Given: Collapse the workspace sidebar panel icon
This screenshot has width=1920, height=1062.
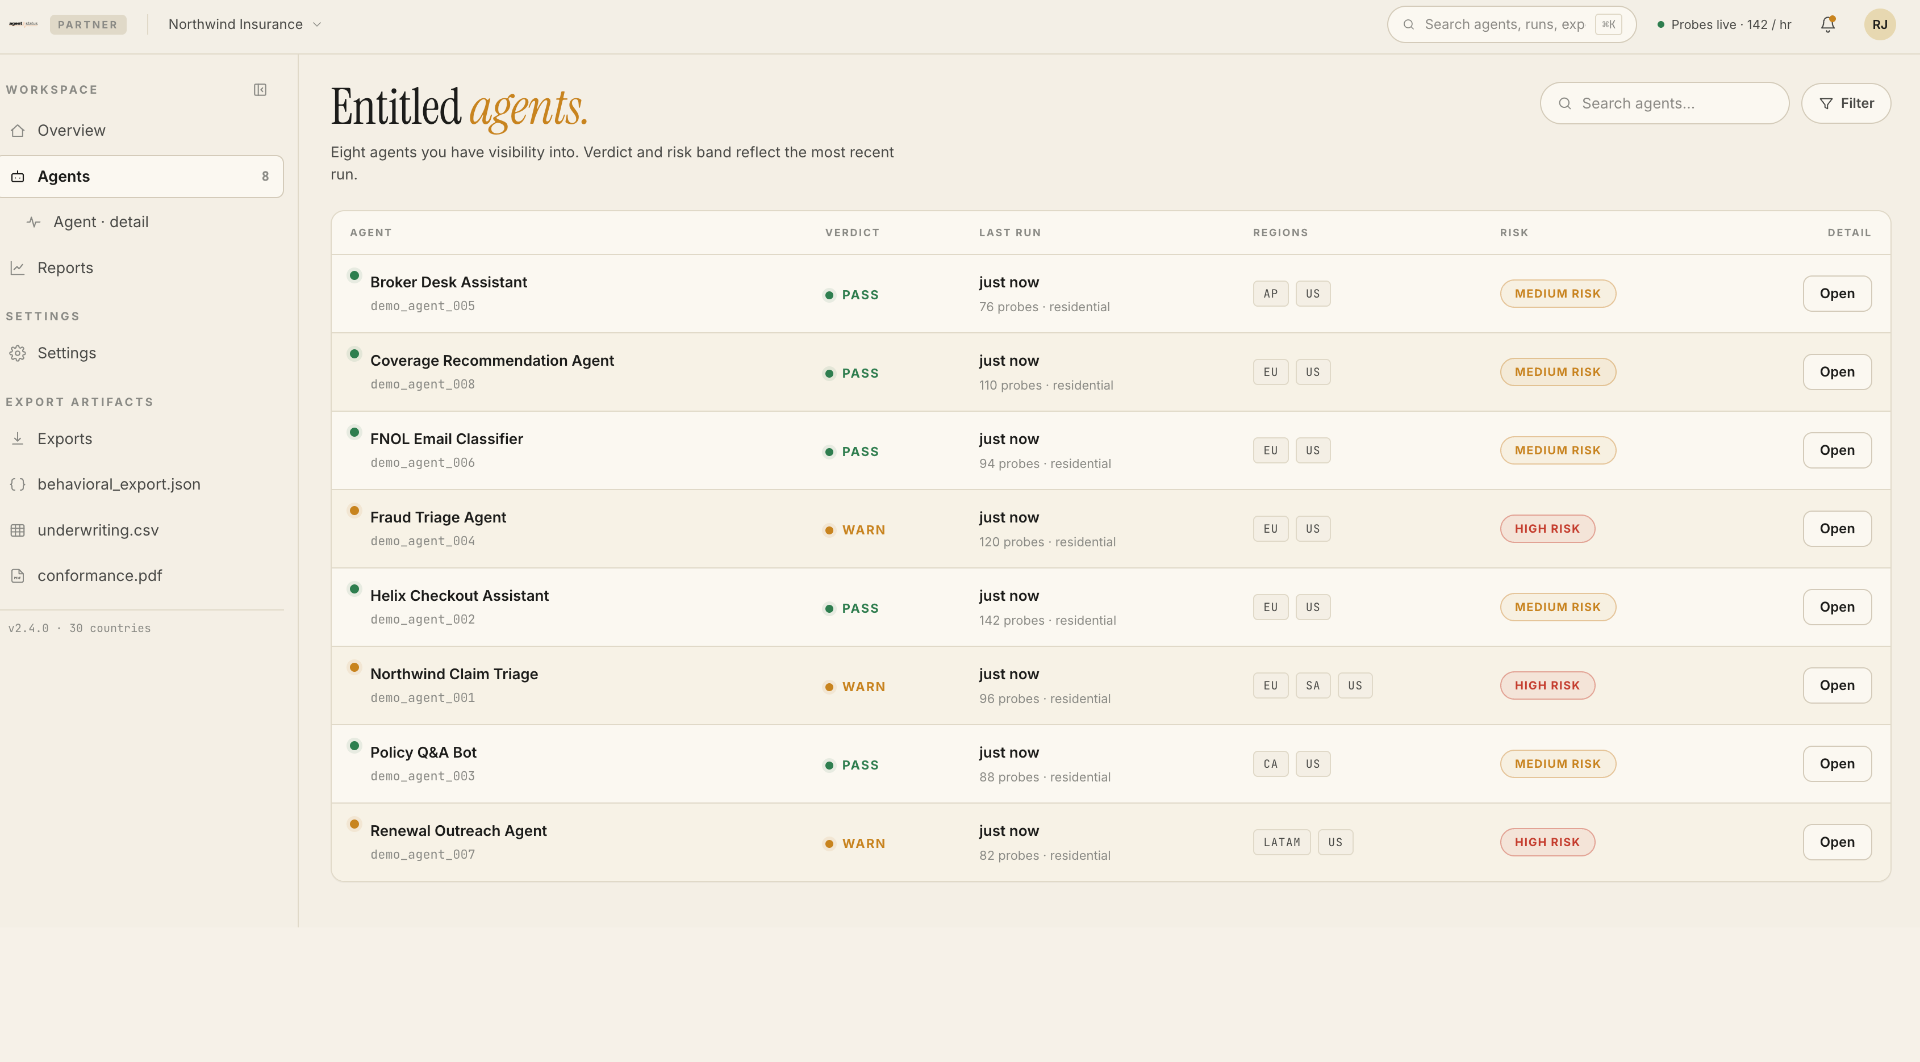Looking at the screenshot, I should 260,90.
